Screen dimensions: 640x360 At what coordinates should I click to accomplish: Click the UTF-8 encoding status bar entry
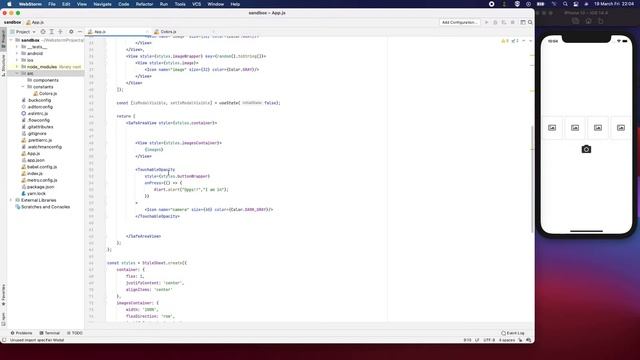pyautogui.click(x=489, y=340)
